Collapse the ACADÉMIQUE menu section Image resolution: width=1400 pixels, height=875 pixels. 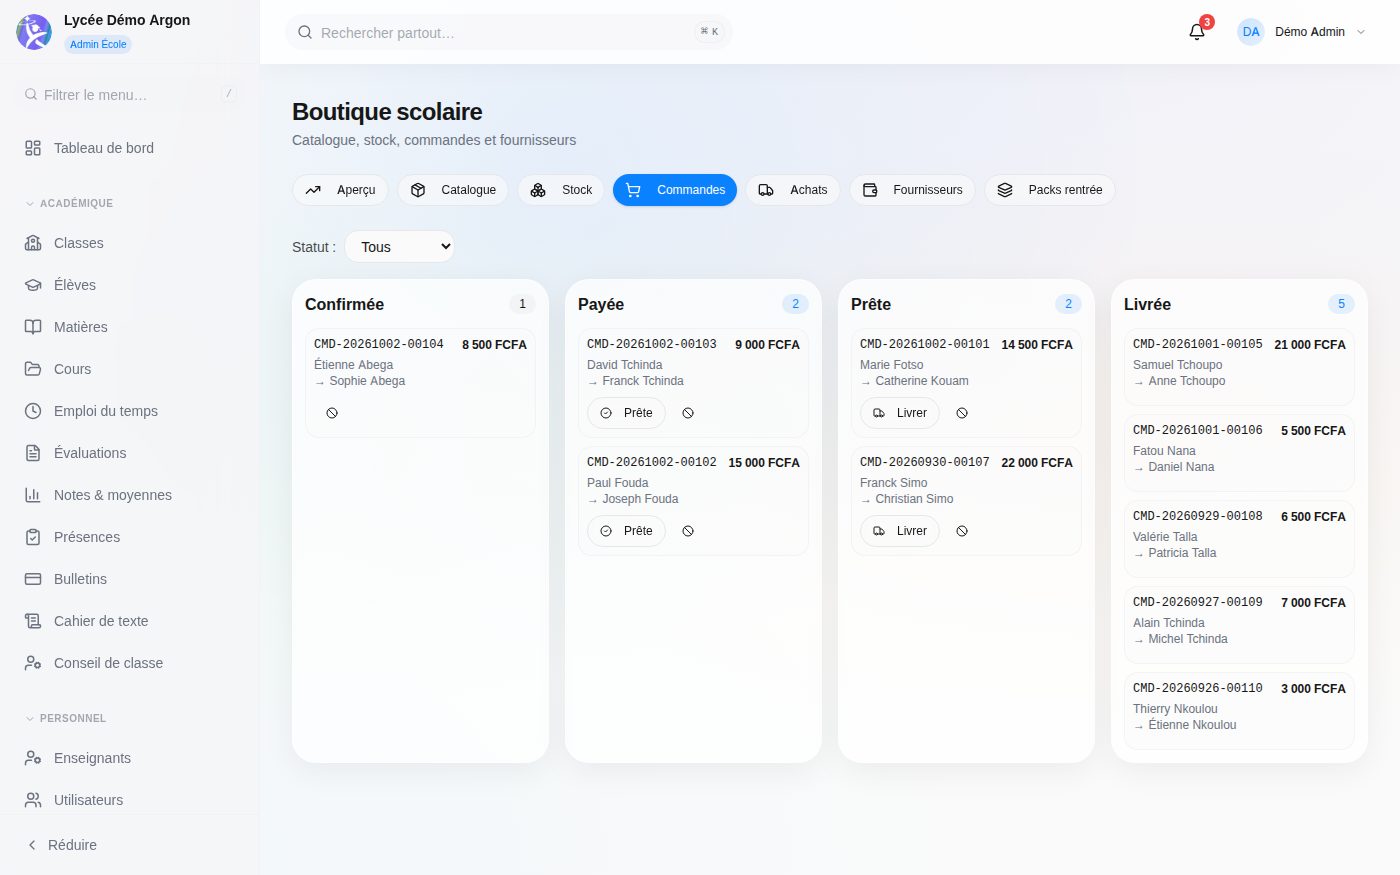69,203
